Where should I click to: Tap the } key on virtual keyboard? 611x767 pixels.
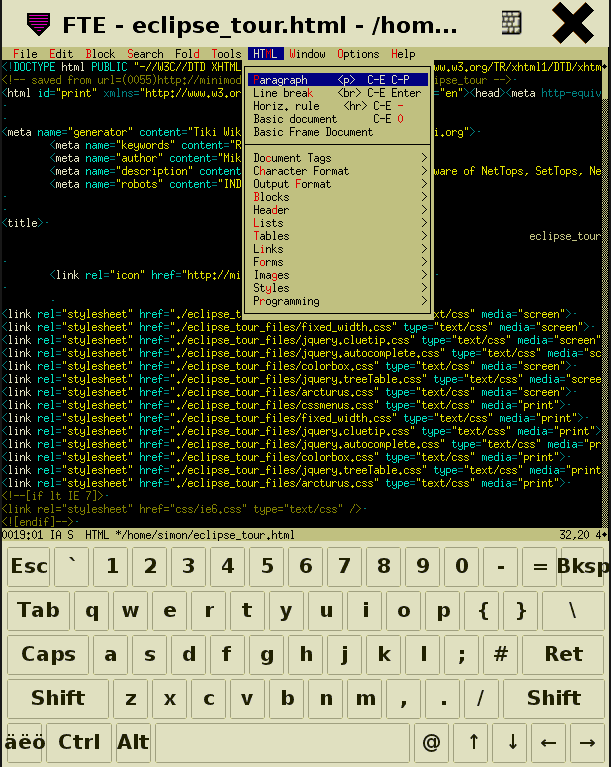coord(520,610)
